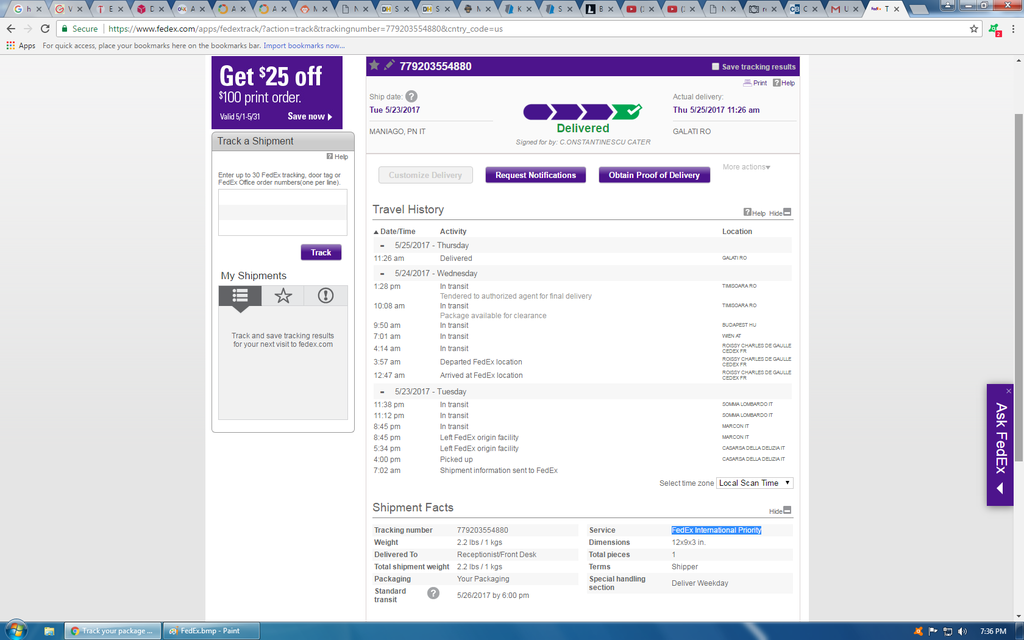Select the starred favorites tab in My Shipments
This screenshot has width=1024, height=640.
point(283,296)
